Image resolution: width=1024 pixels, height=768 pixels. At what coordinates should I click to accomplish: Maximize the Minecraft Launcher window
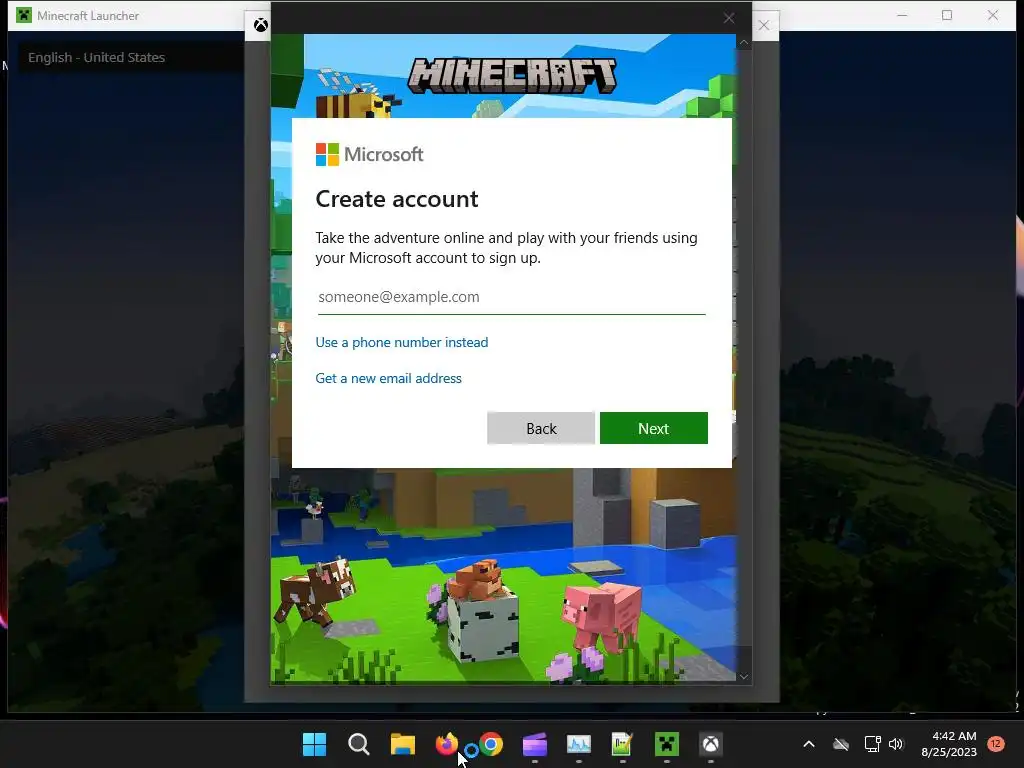(x=947, y=15)
